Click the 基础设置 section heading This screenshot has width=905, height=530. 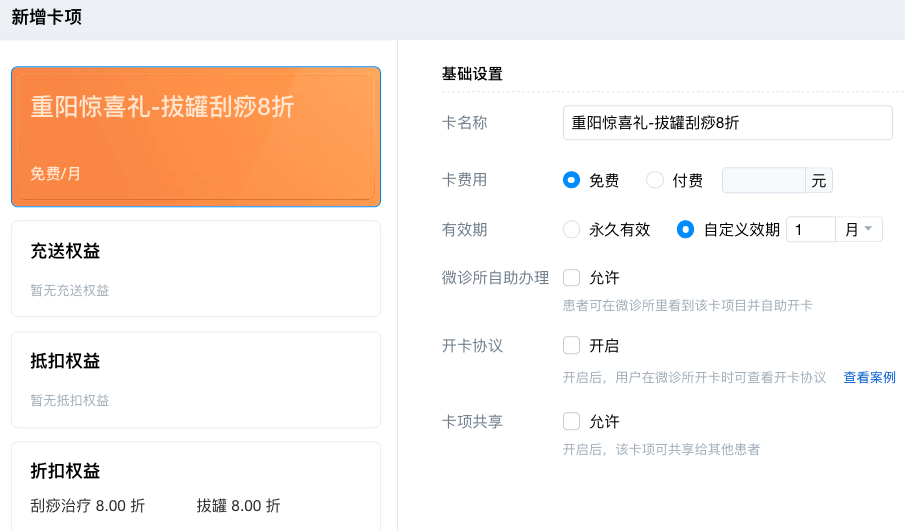[x=472, y=74]
